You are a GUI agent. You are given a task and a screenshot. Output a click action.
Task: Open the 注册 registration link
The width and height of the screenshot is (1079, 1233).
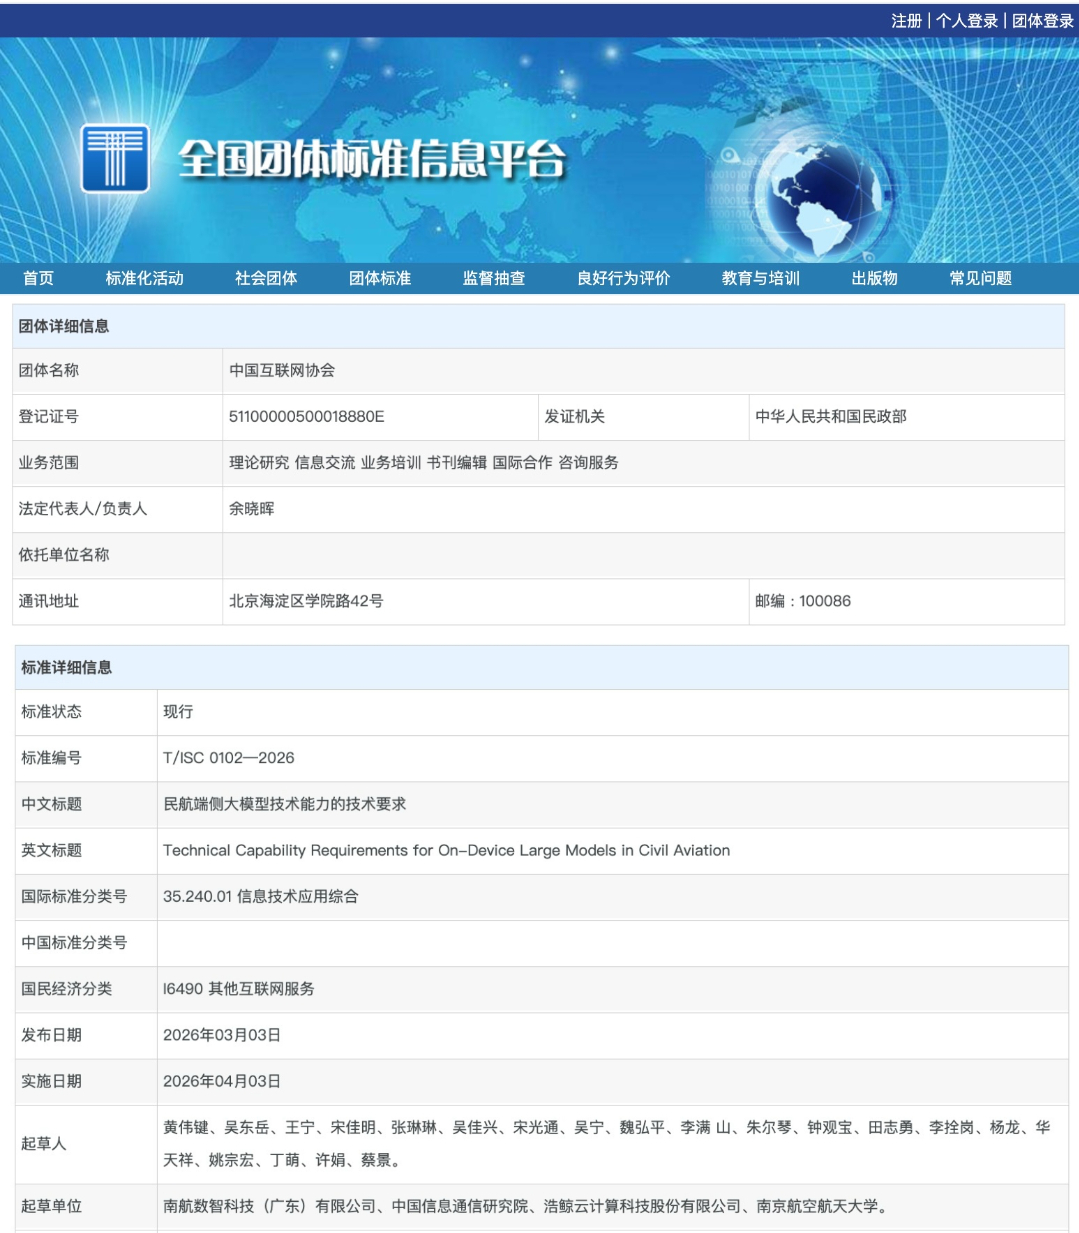coord(906,21)
